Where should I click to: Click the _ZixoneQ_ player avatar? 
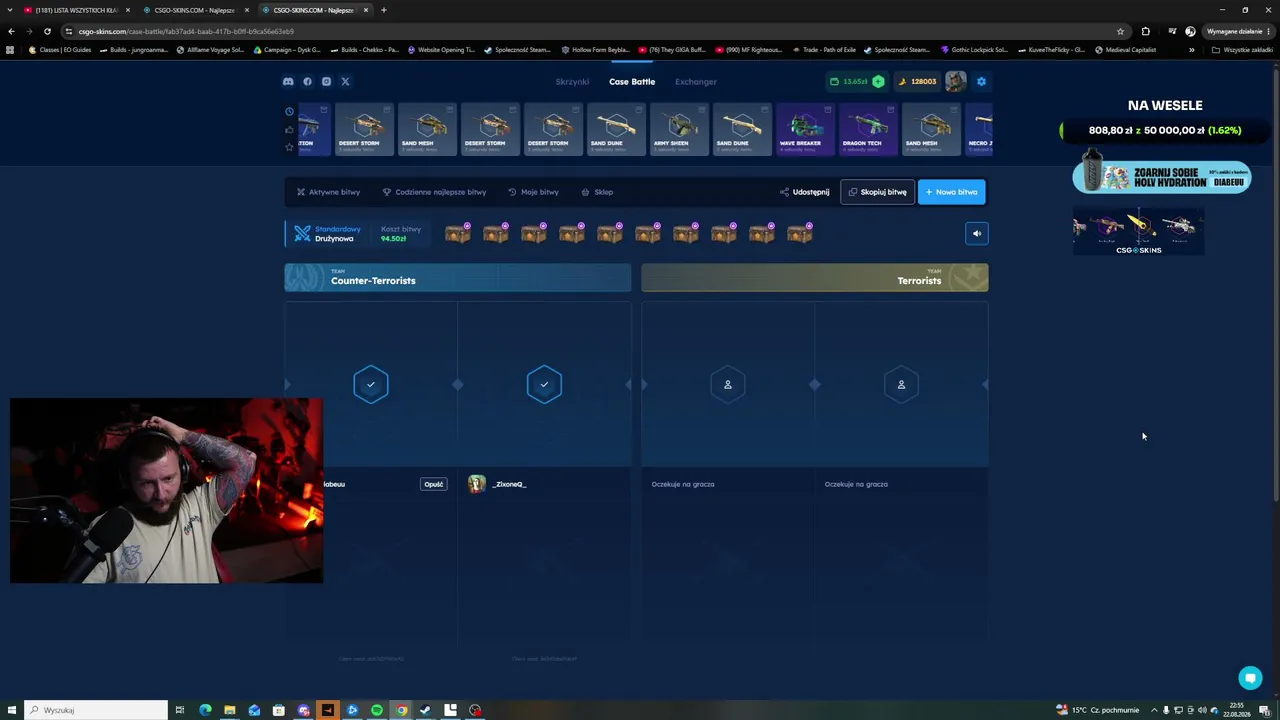point(477,484)
